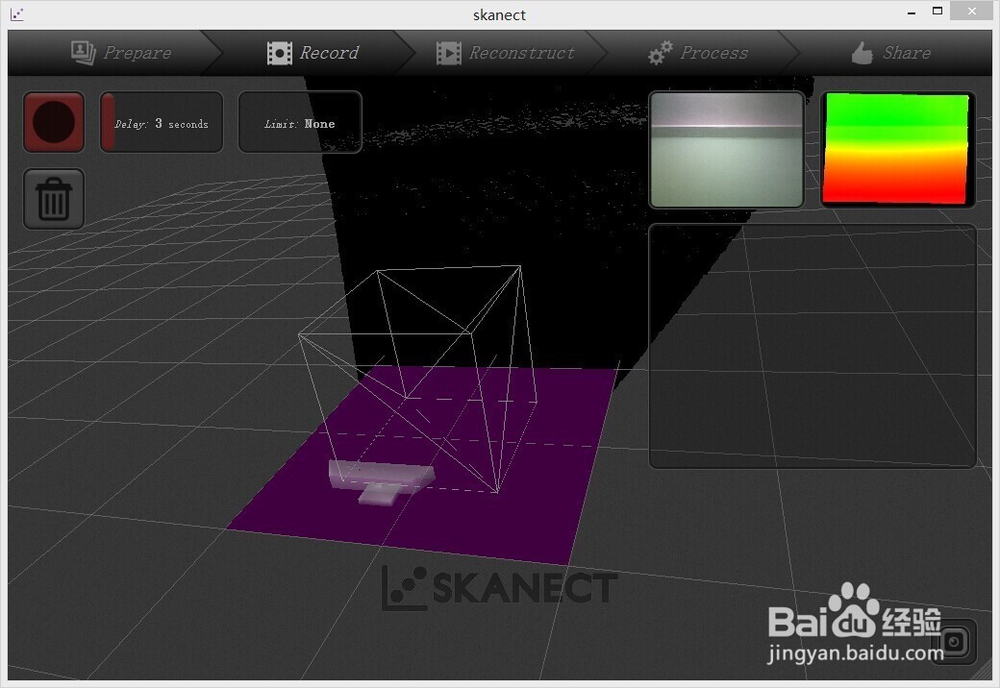Click the Prepare tab photo icon
Viewport: 1000px width, 688px height.
(84, 53)
